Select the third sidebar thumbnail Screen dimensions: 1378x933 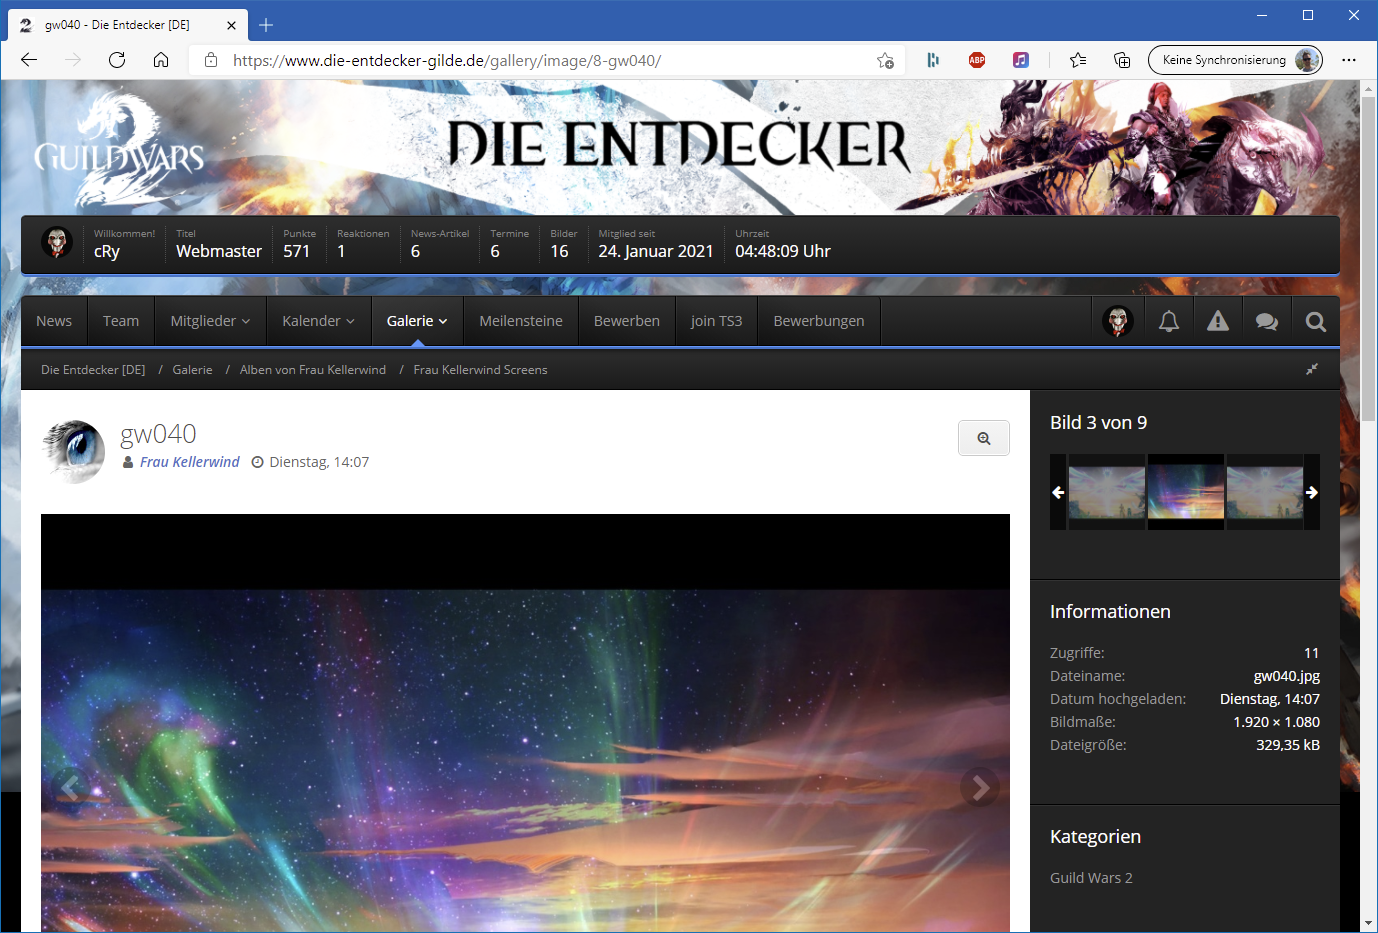point(1264,492)
